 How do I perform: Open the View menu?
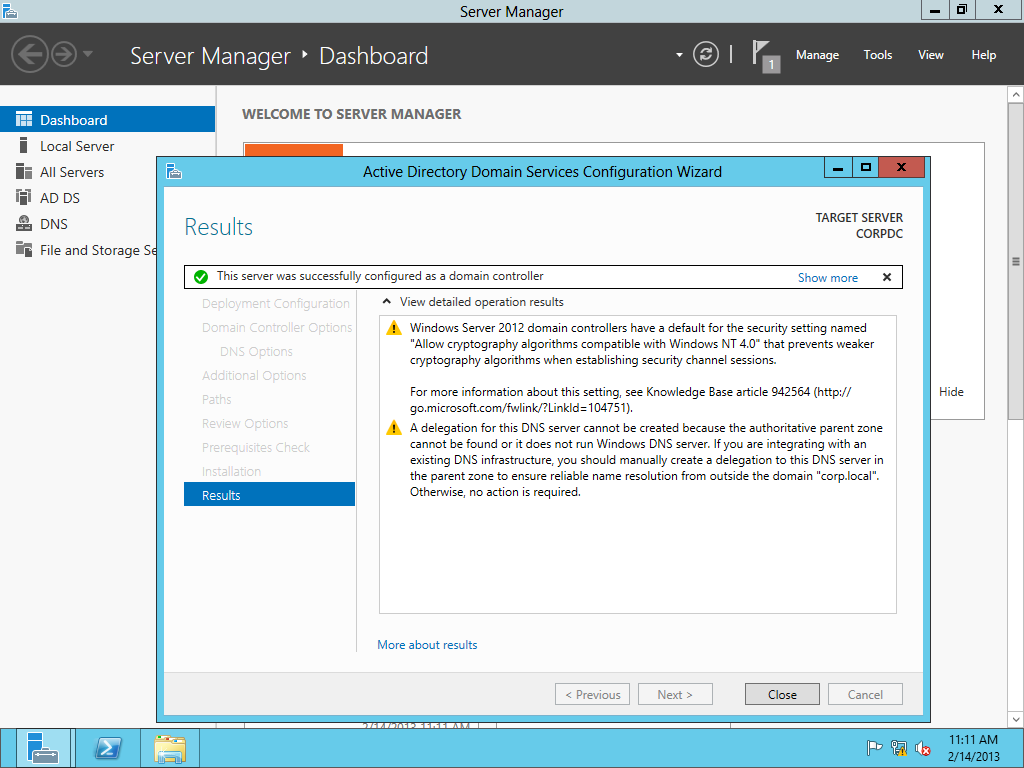pos(930,55)
